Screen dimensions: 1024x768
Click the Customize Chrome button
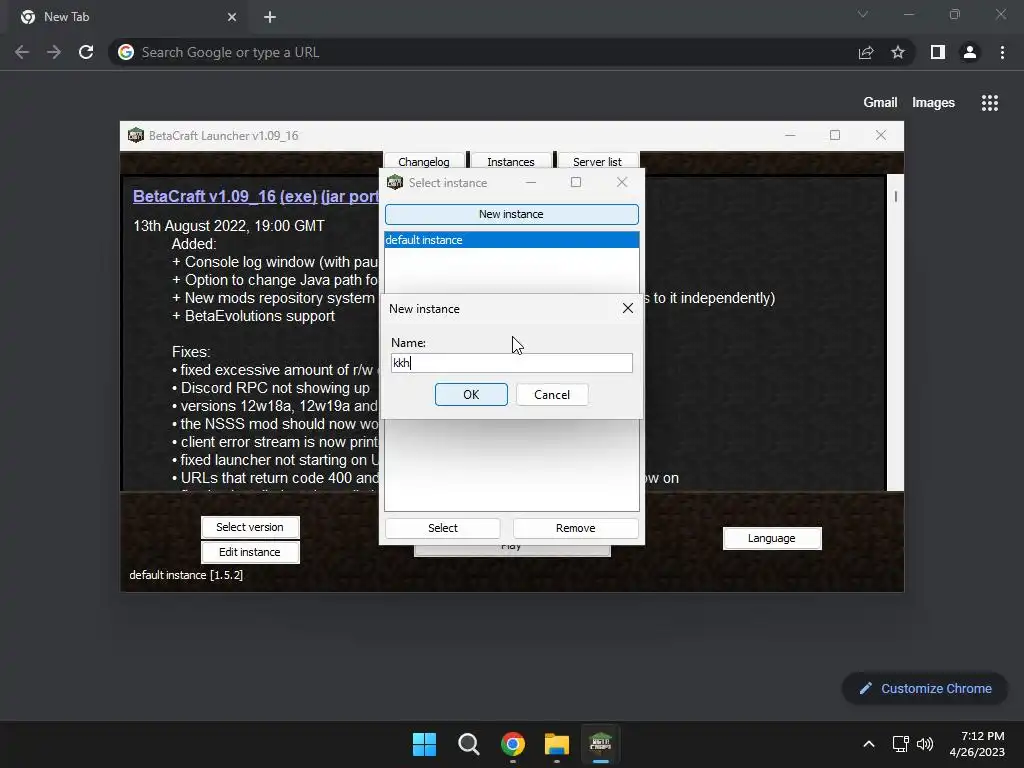(925, 688)
